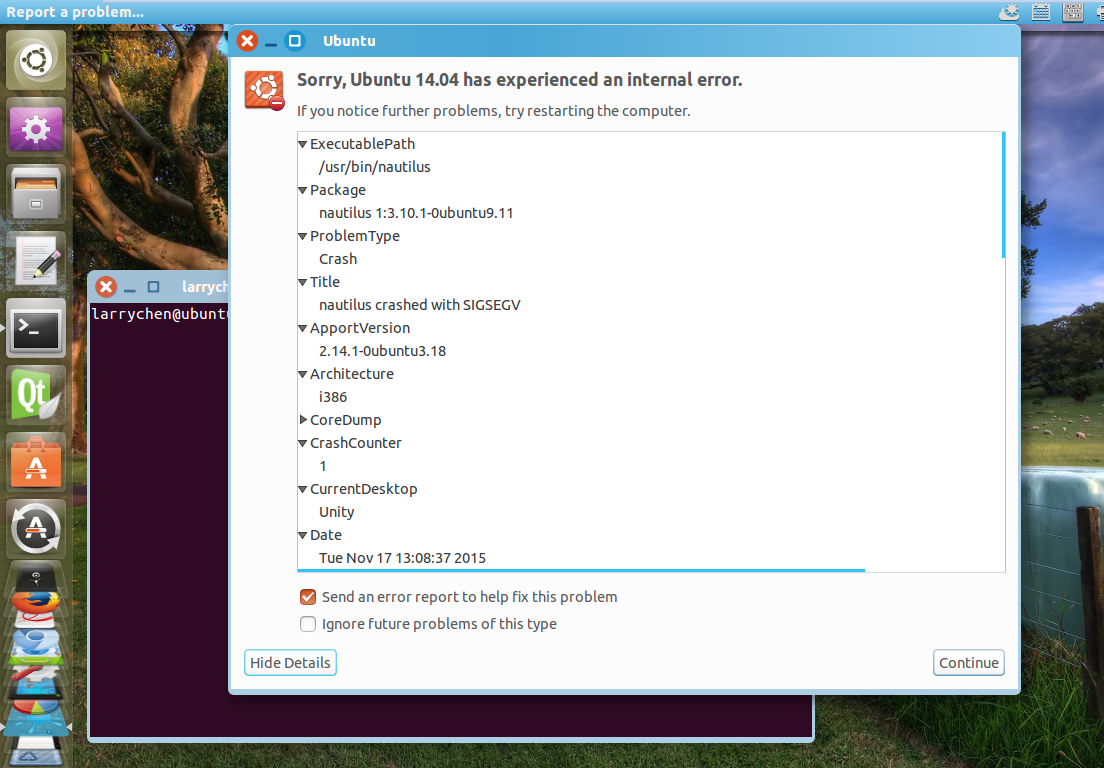This screenshot has height=768, width=1104.
Task: Select the 2.14.1-0ubuntu3.18 value row
Action: click(651, 351)
